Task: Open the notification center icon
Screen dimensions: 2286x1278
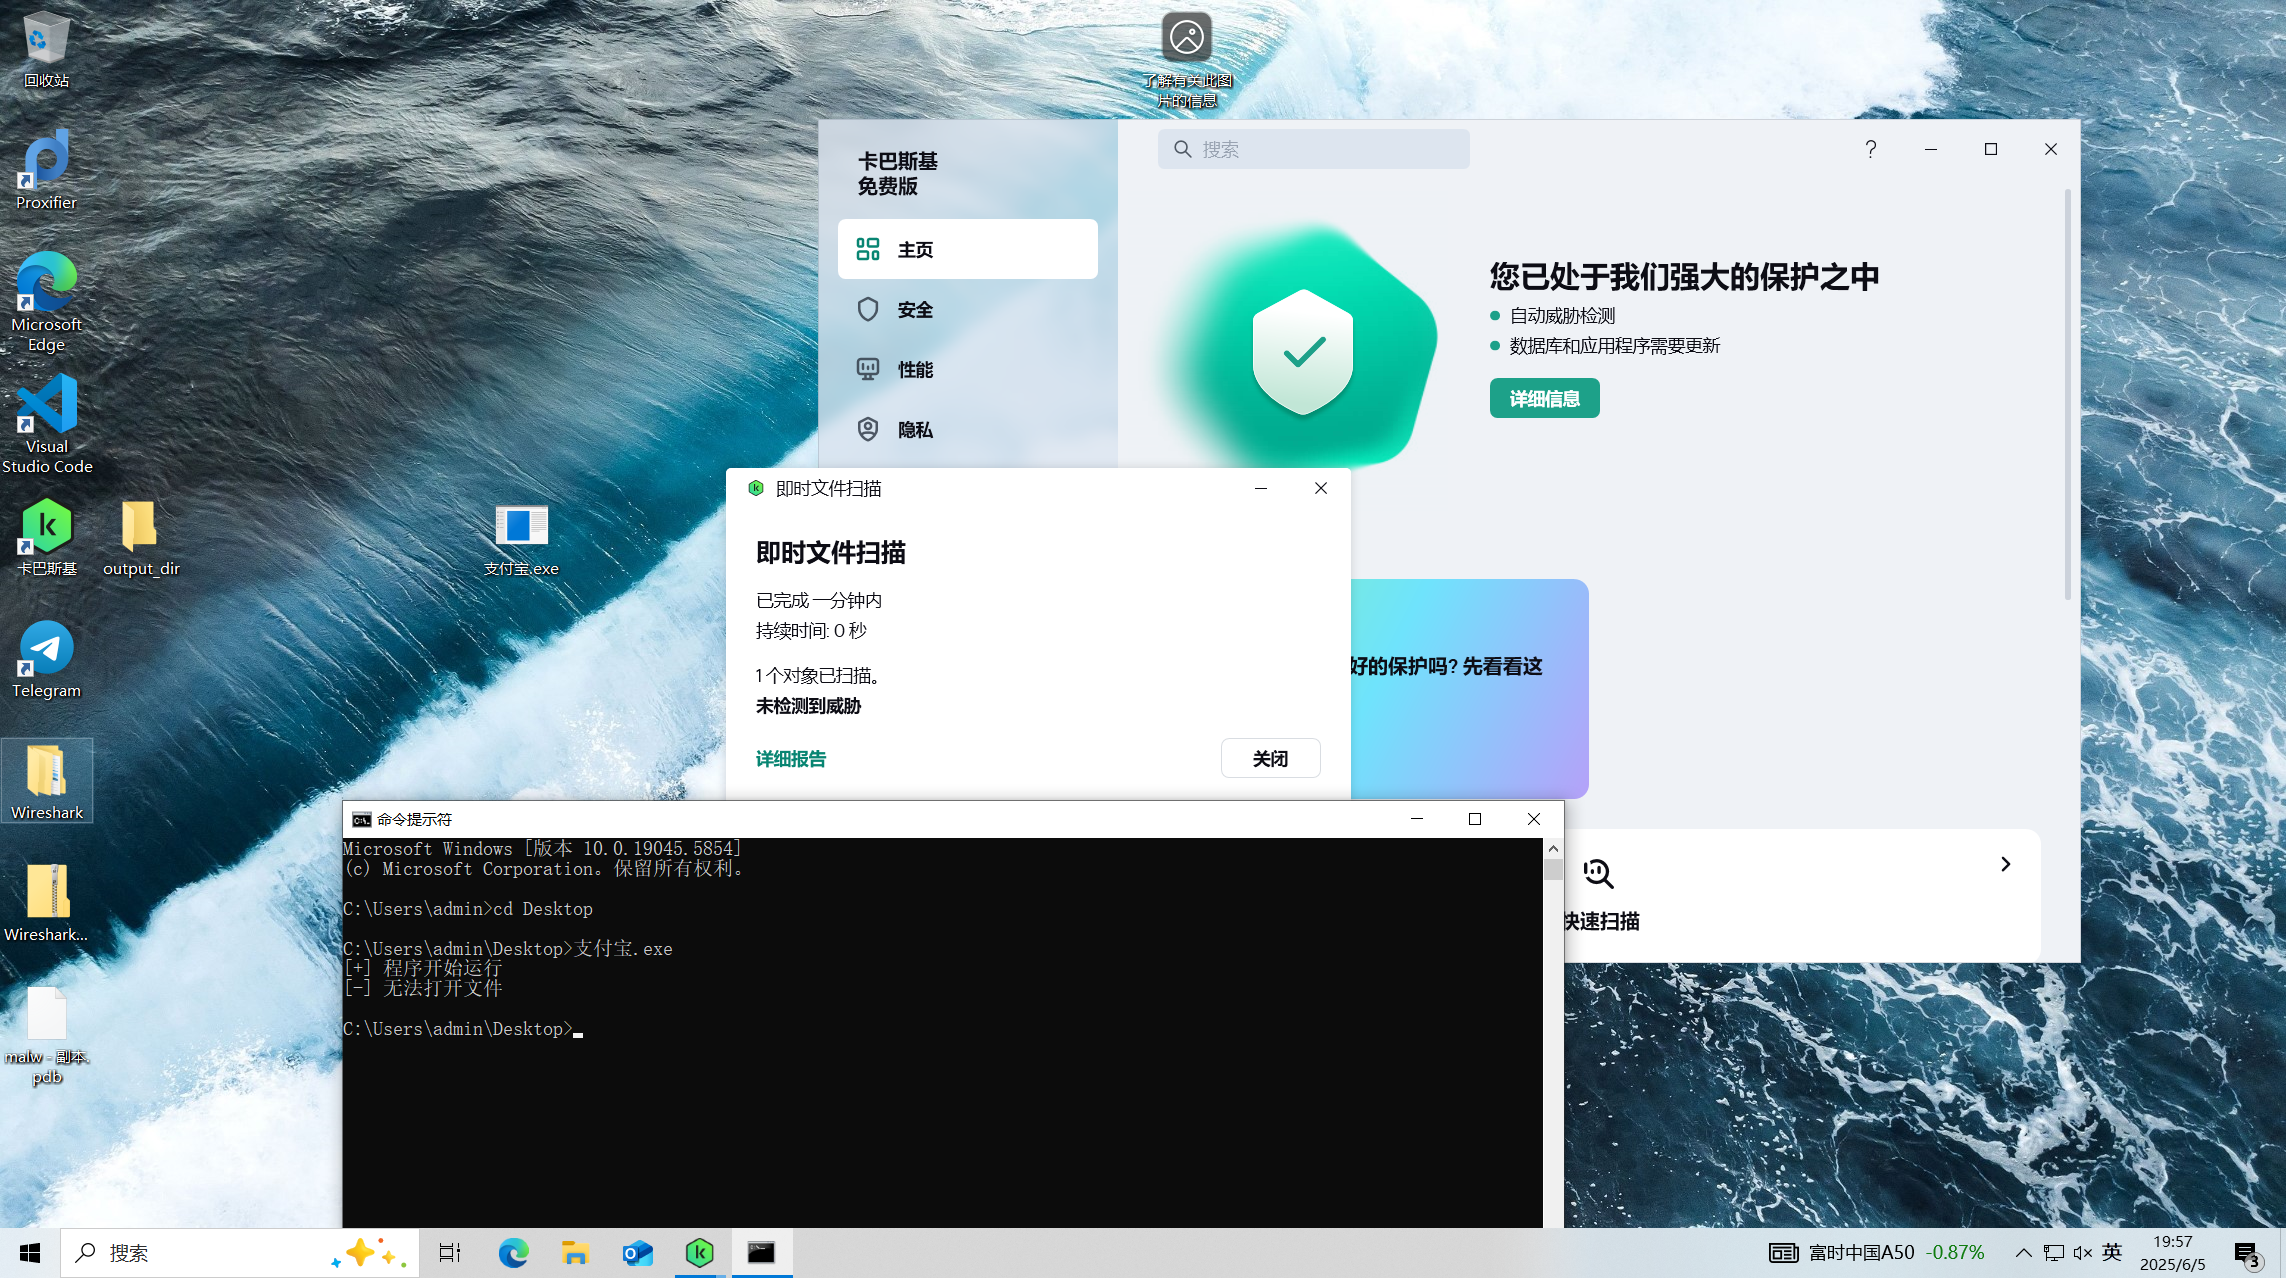Action: coord(2247,1254)
